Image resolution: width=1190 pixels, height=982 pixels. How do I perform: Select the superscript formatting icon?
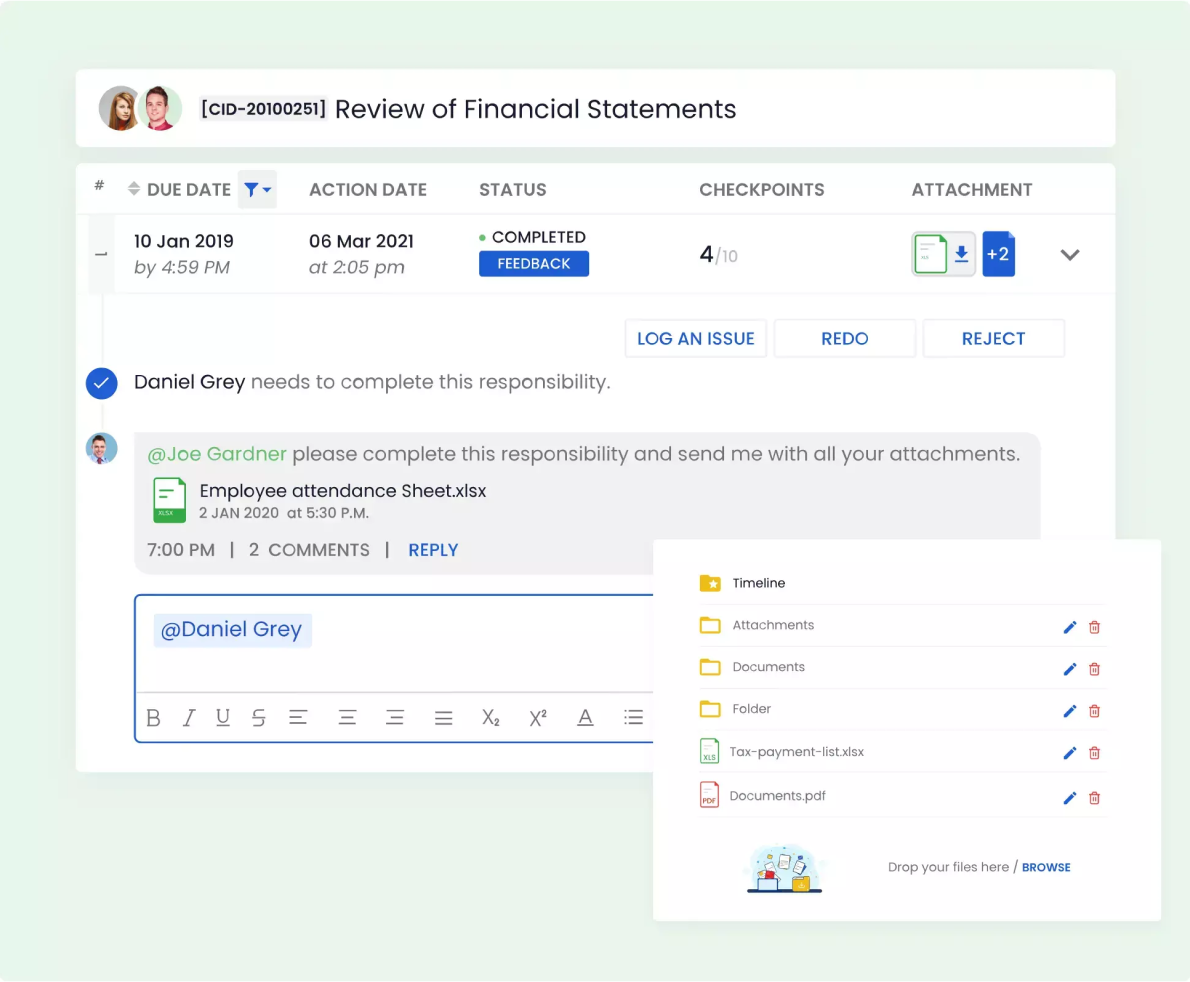pyautogui.click(x=538, y=717)
